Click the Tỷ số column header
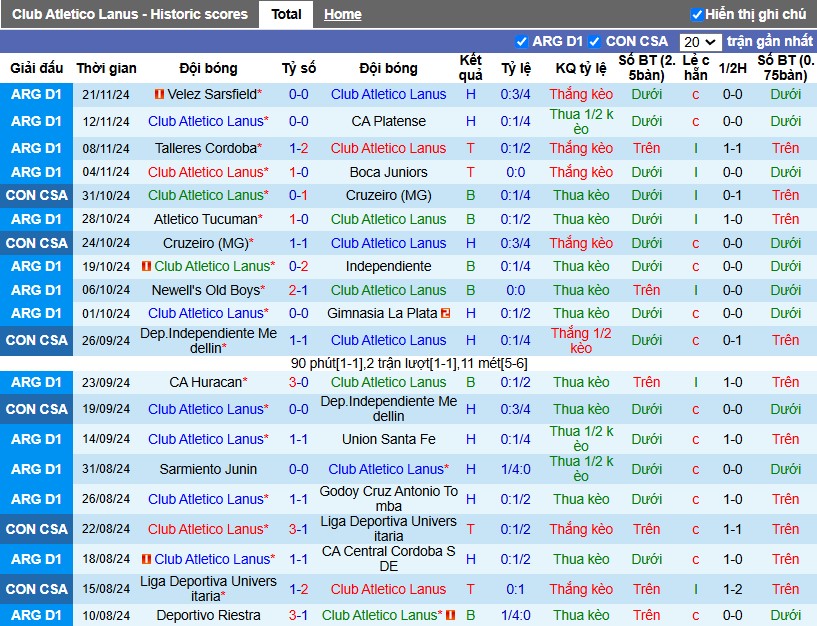The image size is (817, 626). pyautogui.click(x=299, y=68)
